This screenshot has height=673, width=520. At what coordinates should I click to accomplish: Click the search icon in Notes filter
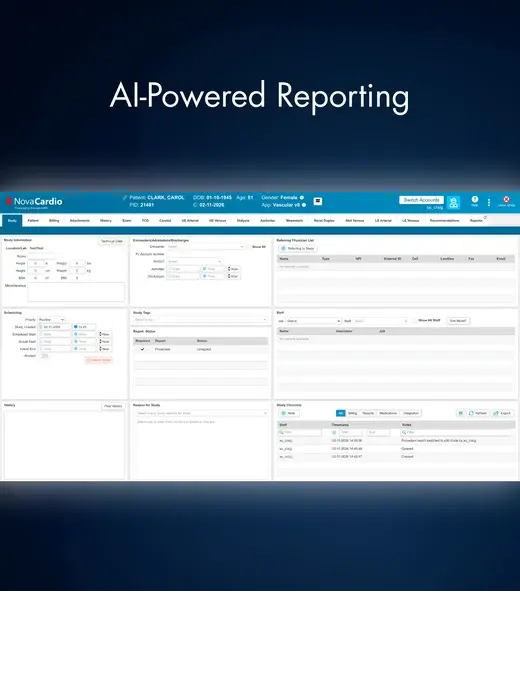(404, 433)
